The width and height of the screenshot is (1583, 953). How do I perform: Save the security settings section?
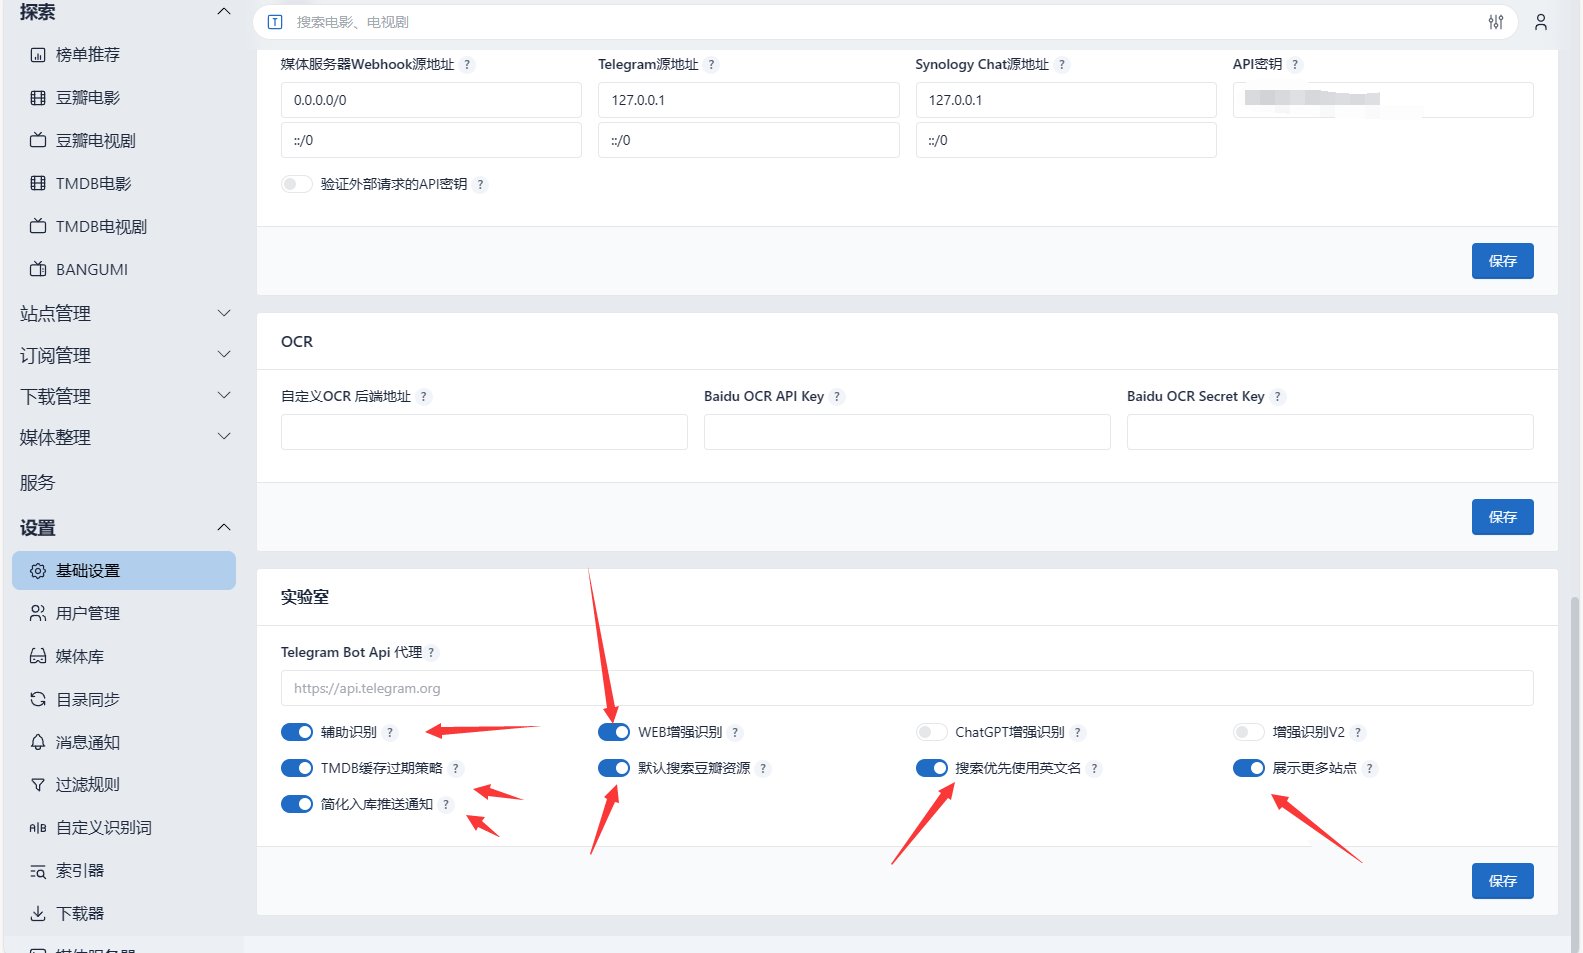(x=1502, y=261)
